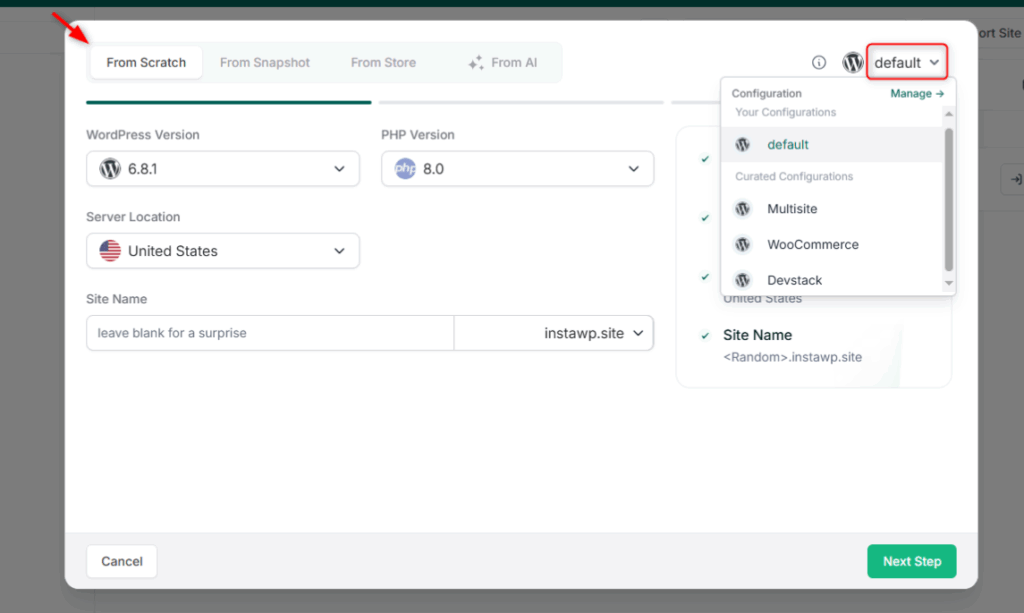This screenshot has width=1024, height=613.
Task: Open the From AI tab
Action: coord(503,63)
